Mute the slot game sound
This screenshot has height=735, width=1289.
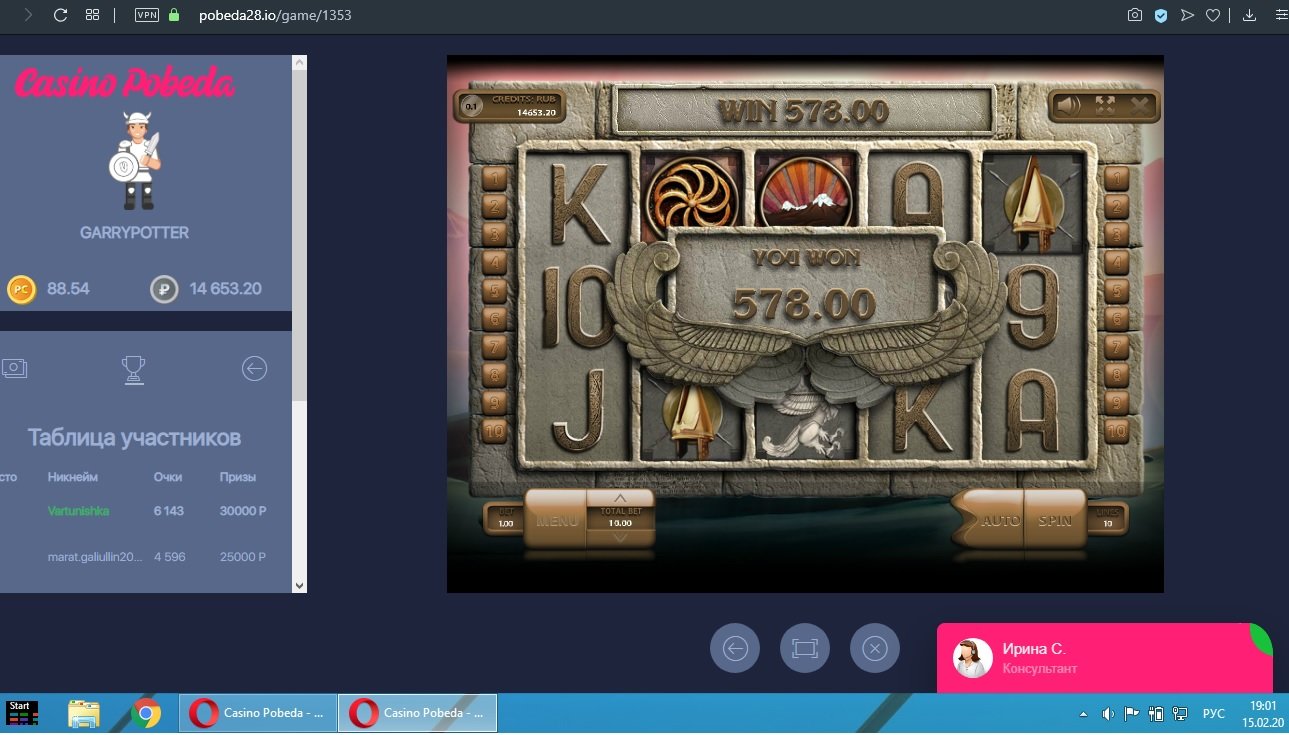pyautogui.click(x=1070, y=106)
